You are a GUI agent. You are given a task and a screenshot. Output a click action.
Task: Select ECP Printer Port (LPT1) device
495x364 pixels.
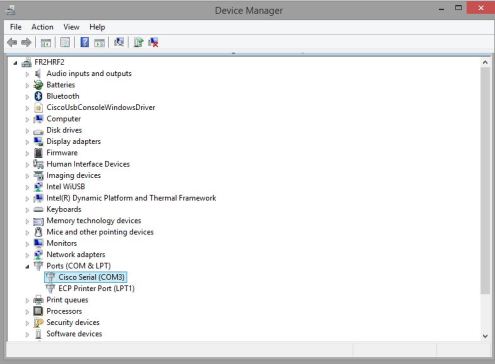pos(96,288)
